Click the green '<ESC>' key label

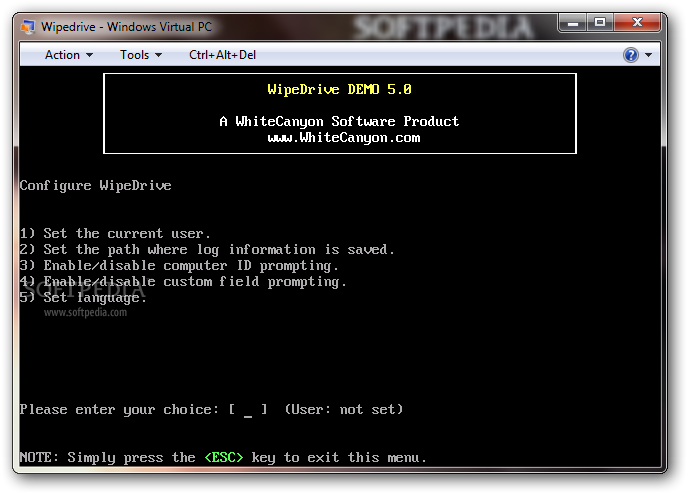[x=224, y=458]
